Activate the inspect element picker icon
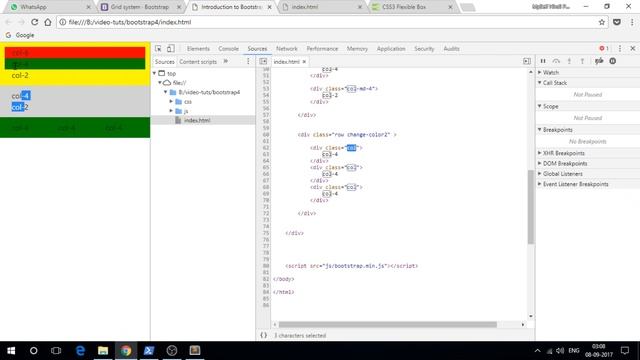This screenshot has height=360, width=640. pyautogui.click(x=158, y=49)
